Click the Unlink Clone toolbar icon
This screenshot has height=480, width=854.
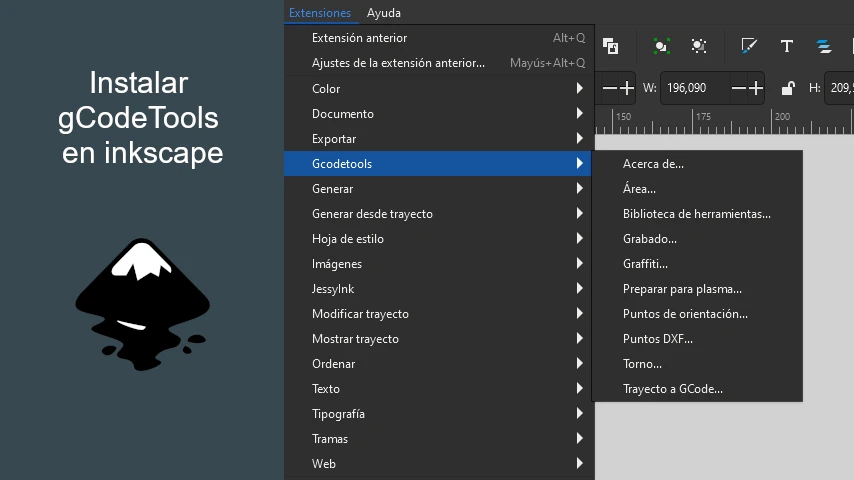[x=611, y=46]
